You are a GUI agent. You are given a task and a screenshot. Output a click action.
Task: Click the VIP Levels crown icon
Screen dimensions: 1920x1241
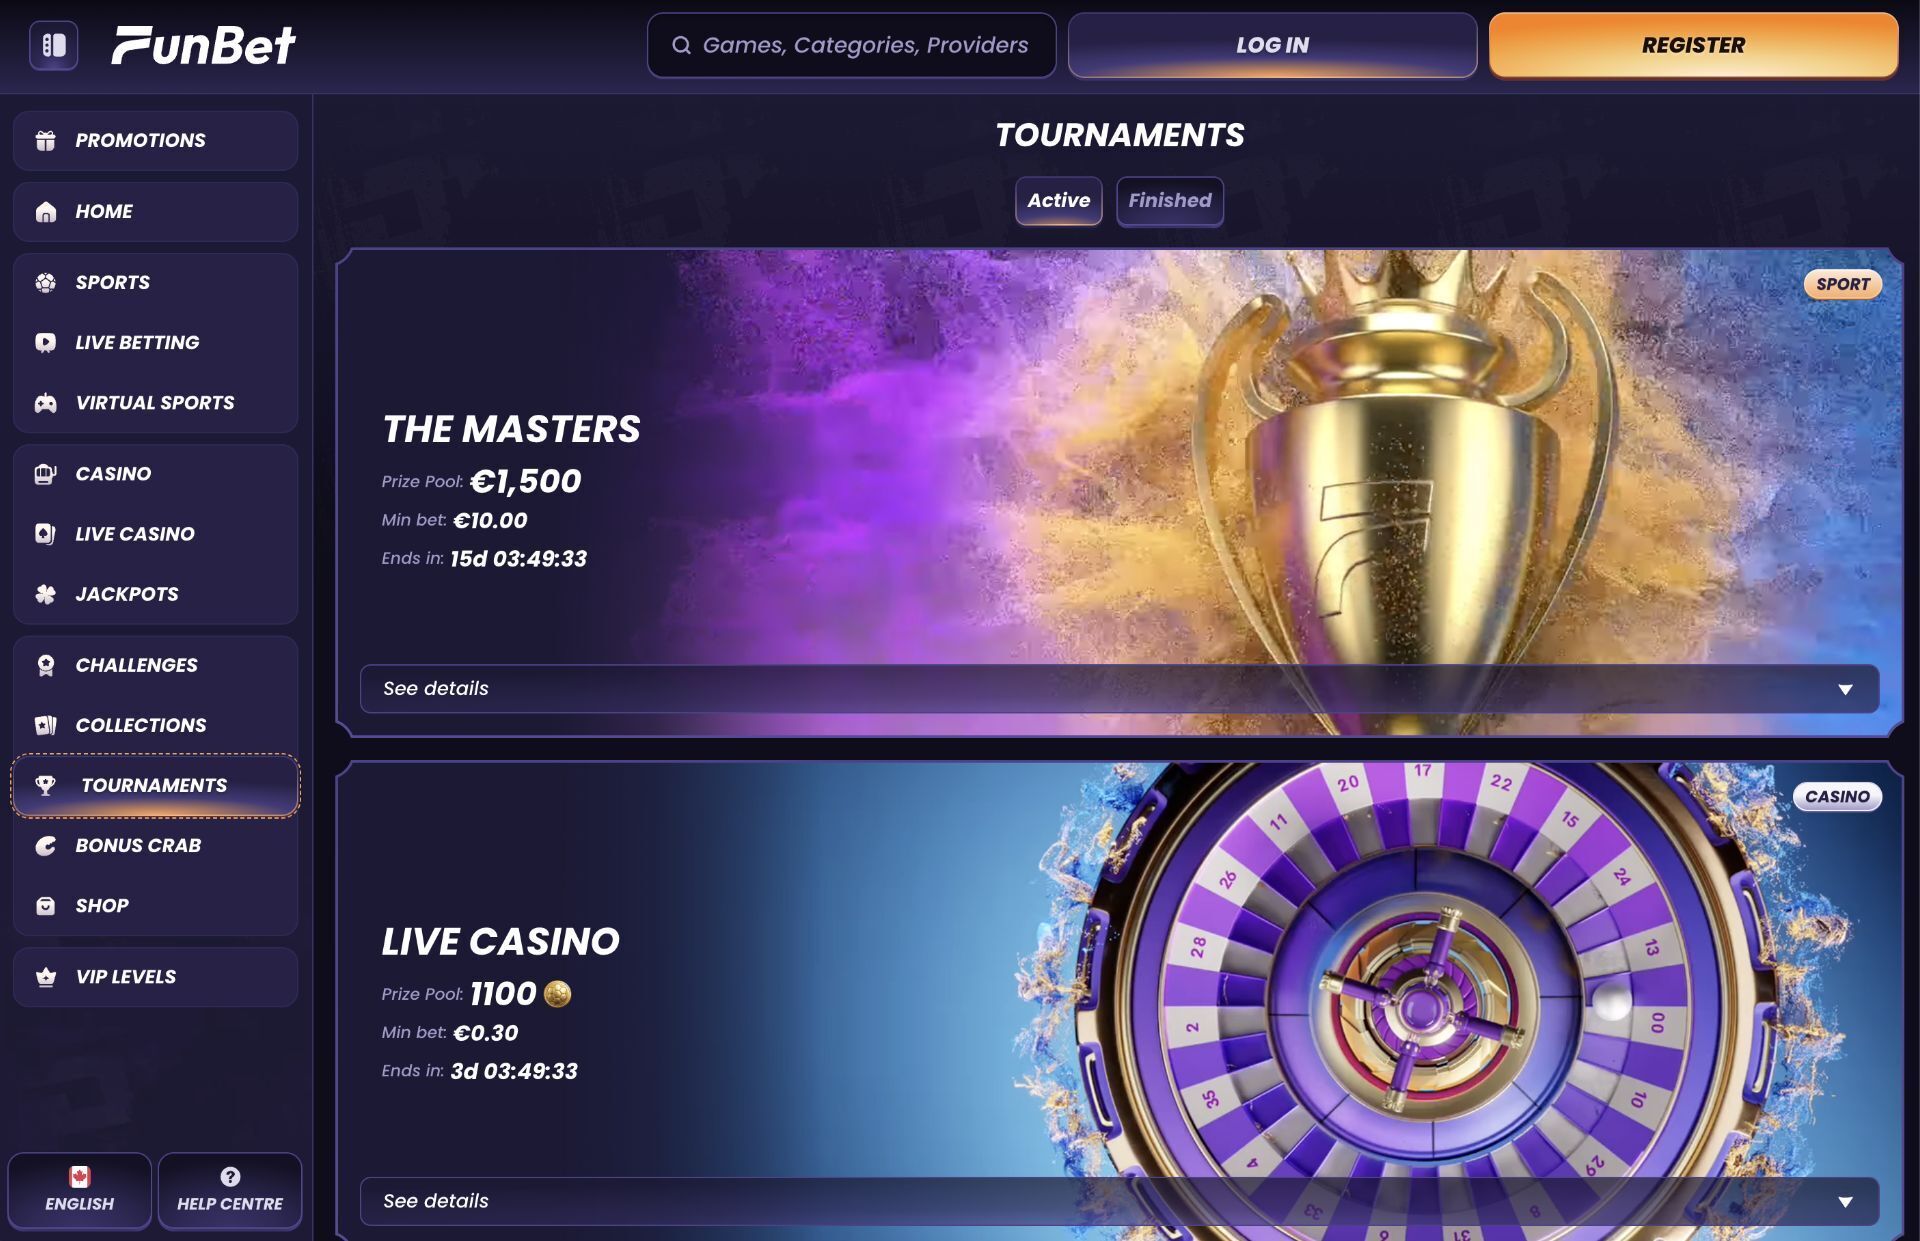[46, 977]
